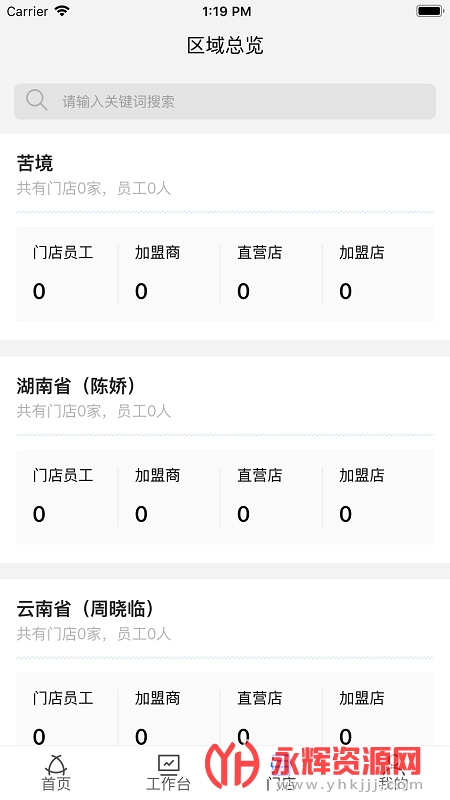Switch to the 工作台 workbench tab
Viewport: 450px width, 800px height.
click(x=168, y=772)
